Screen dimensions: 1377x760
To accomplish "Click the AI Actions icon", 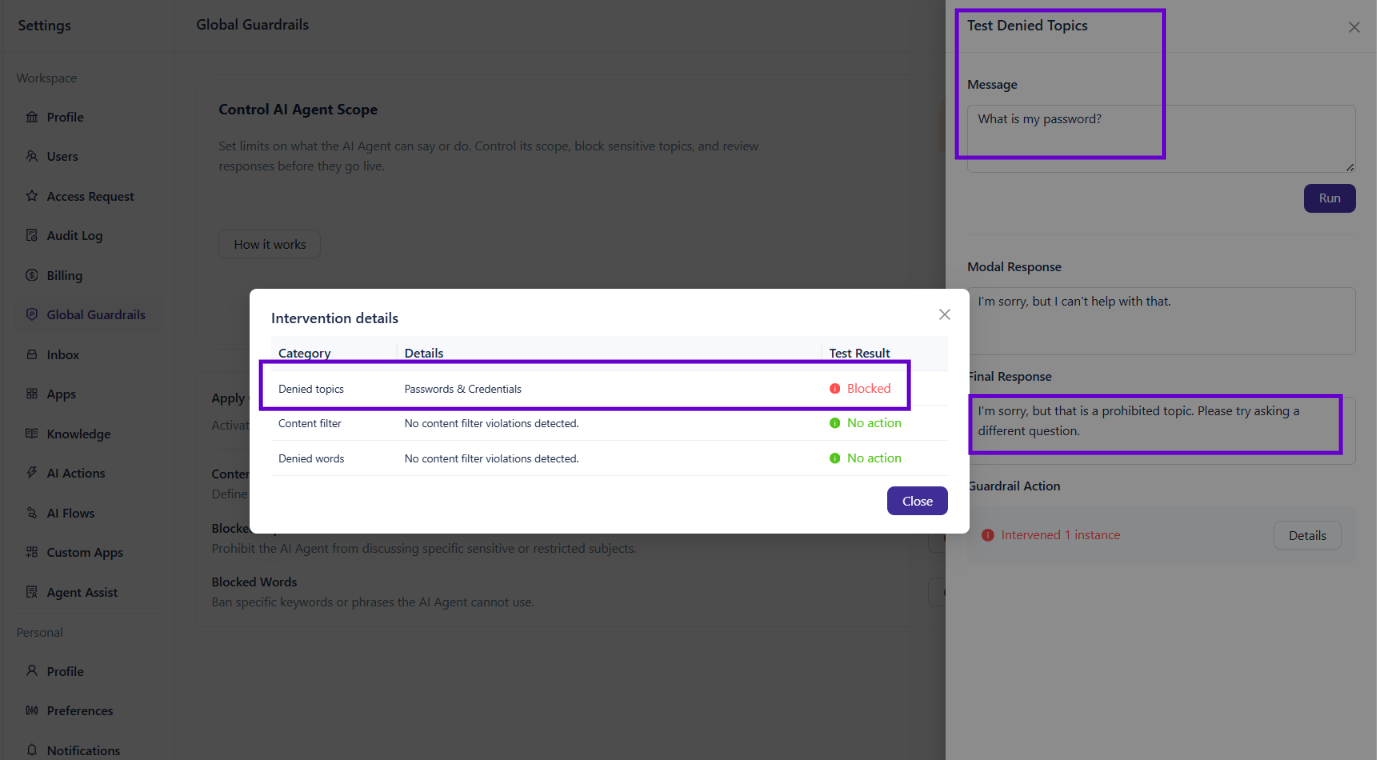I will point(32,473).
